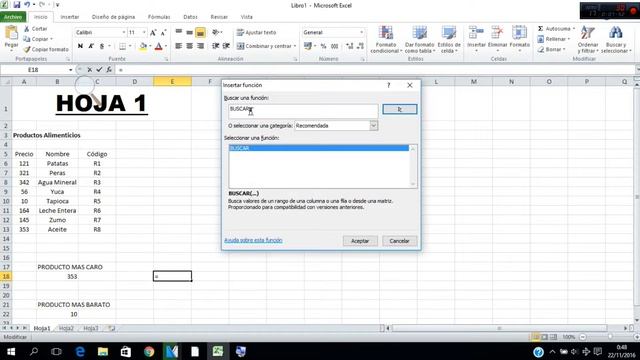Click the zoom slider in status bar
This screenshot has height=360, width=640.
click(609, 337)
